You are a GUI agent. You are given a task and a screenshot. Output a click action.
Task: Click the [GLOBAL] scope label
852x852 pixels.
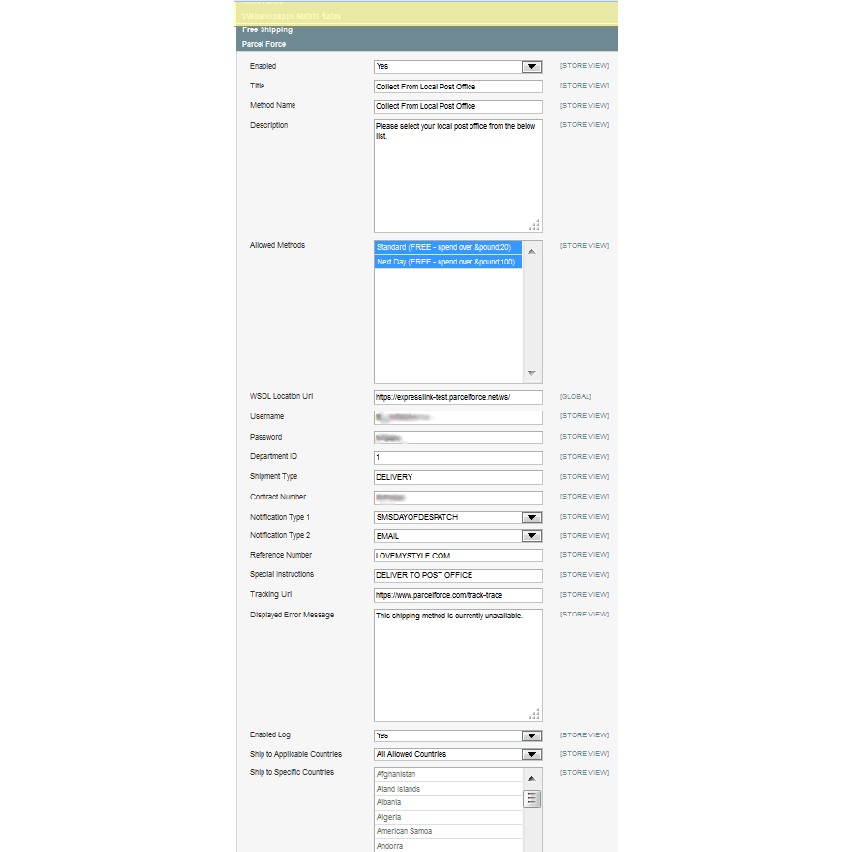coord(575,397)
